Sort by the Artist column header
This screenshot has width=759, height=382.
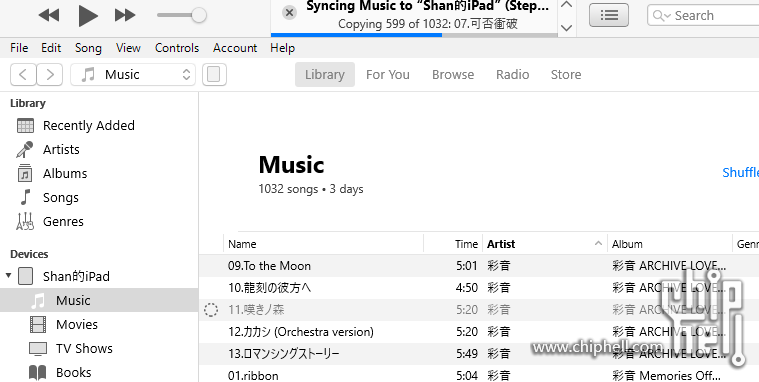pos(545,244)
